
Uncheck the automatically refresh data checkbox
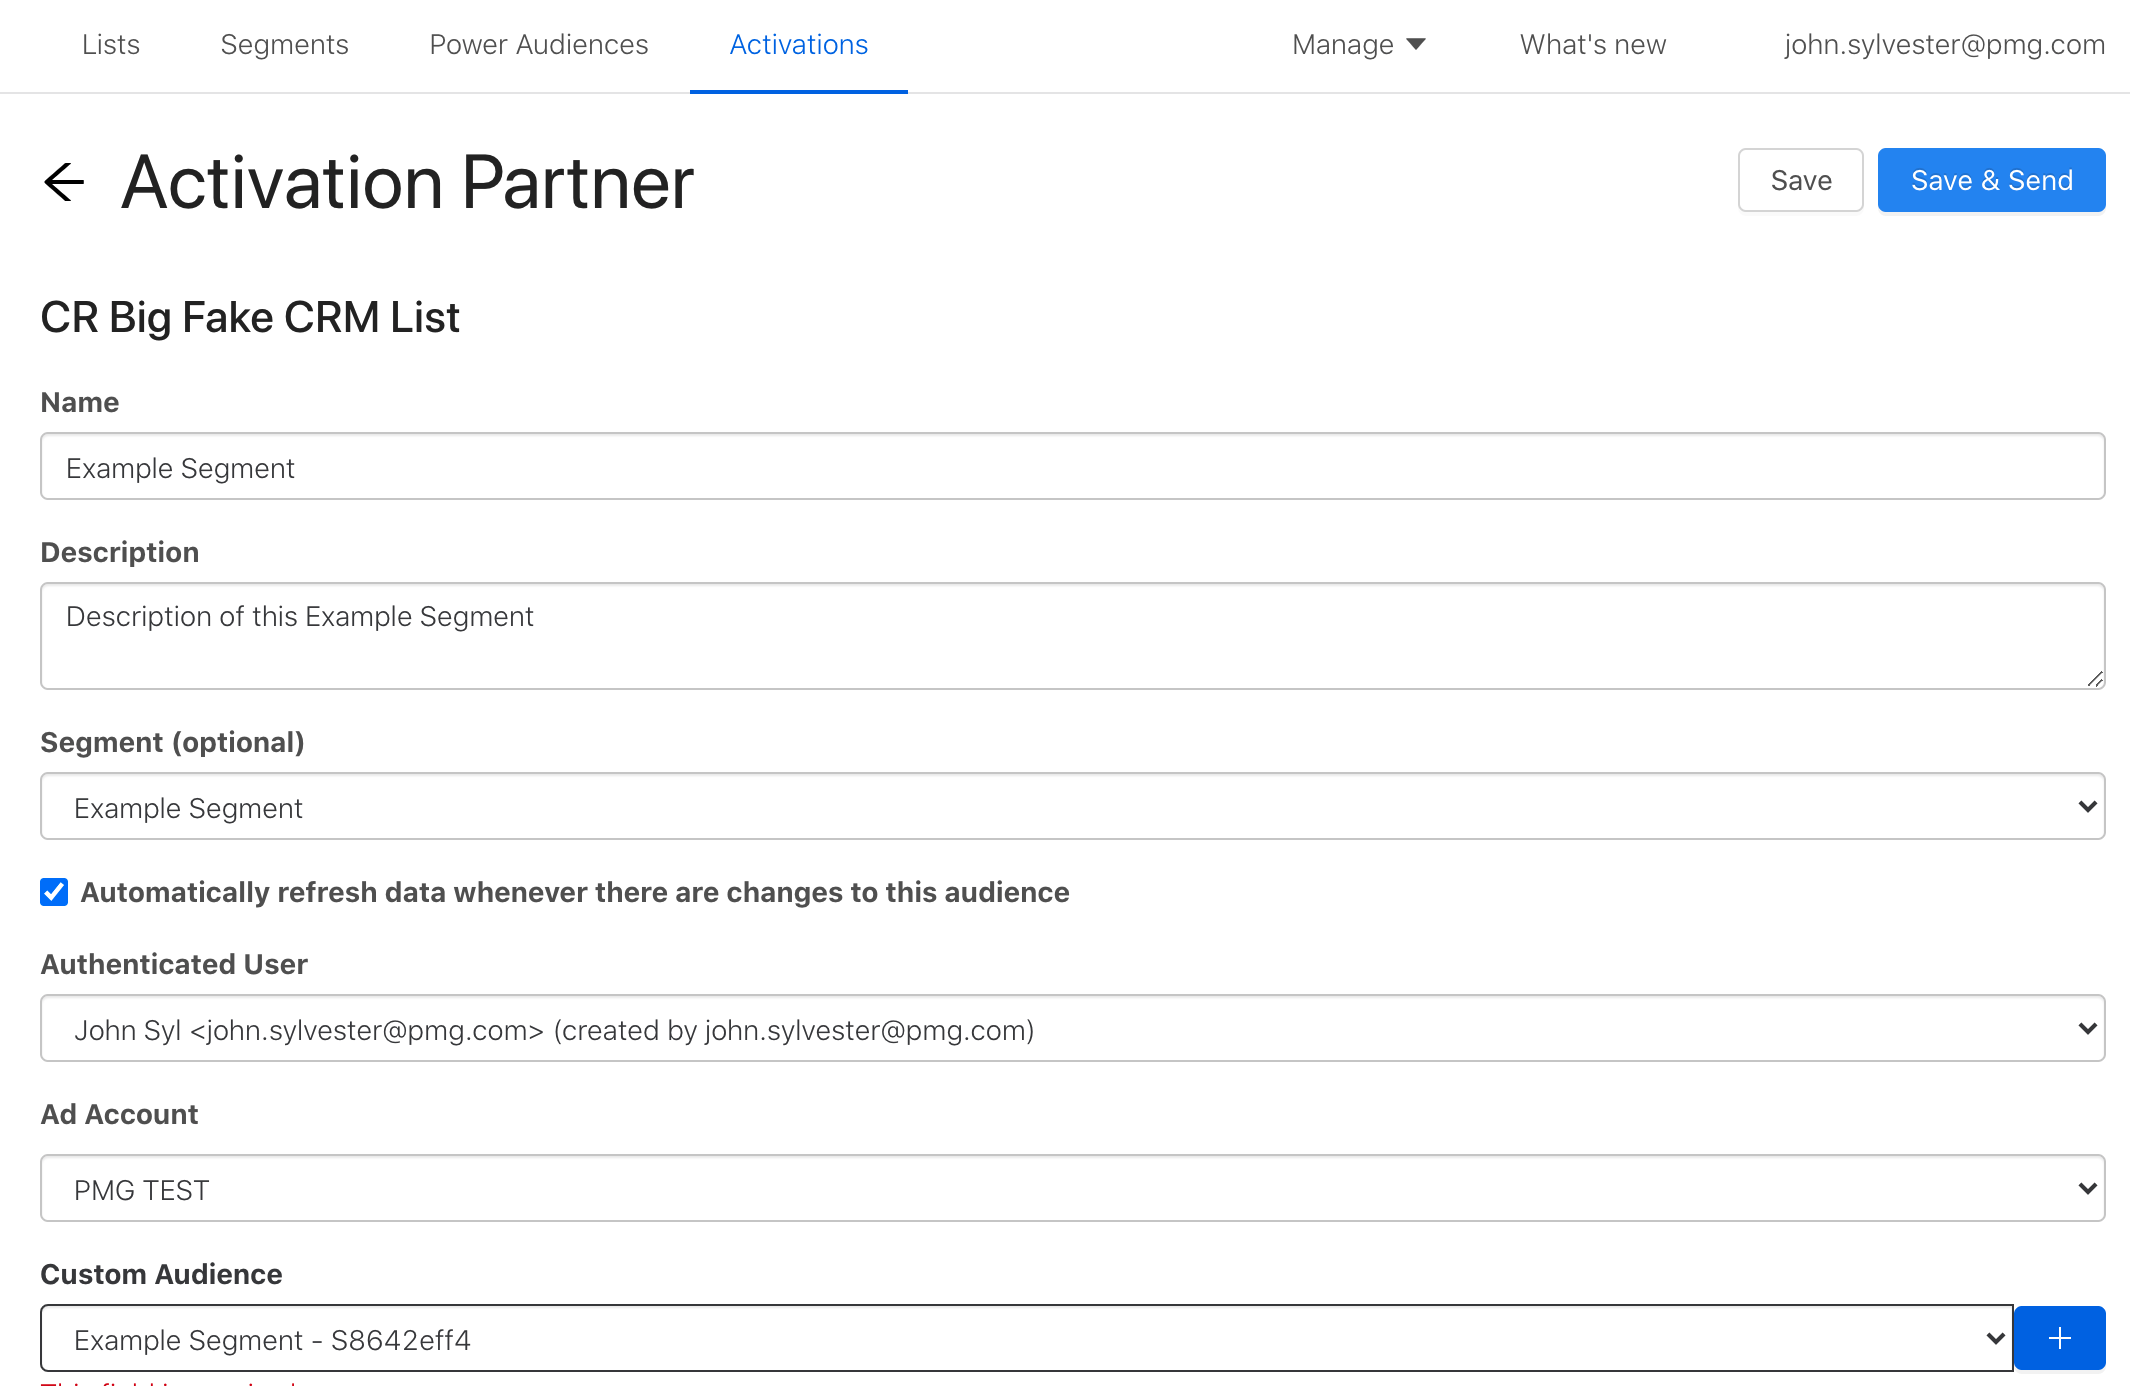pyautogui.click(x=54, y=892)
